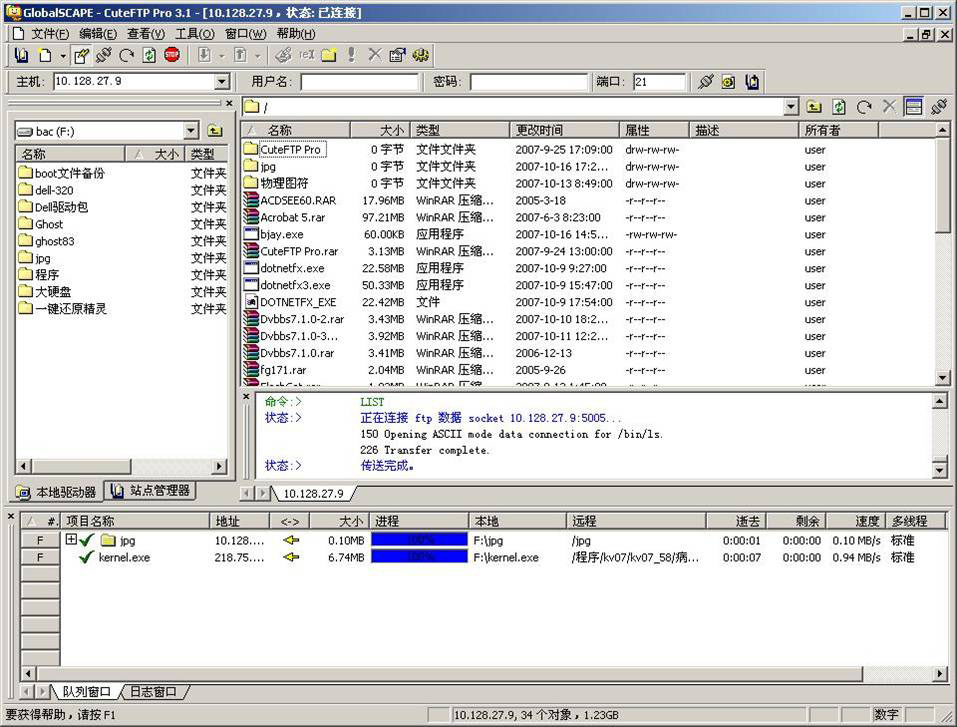Click the Download arrow icon in main toolbar

(x=204, y=55)
